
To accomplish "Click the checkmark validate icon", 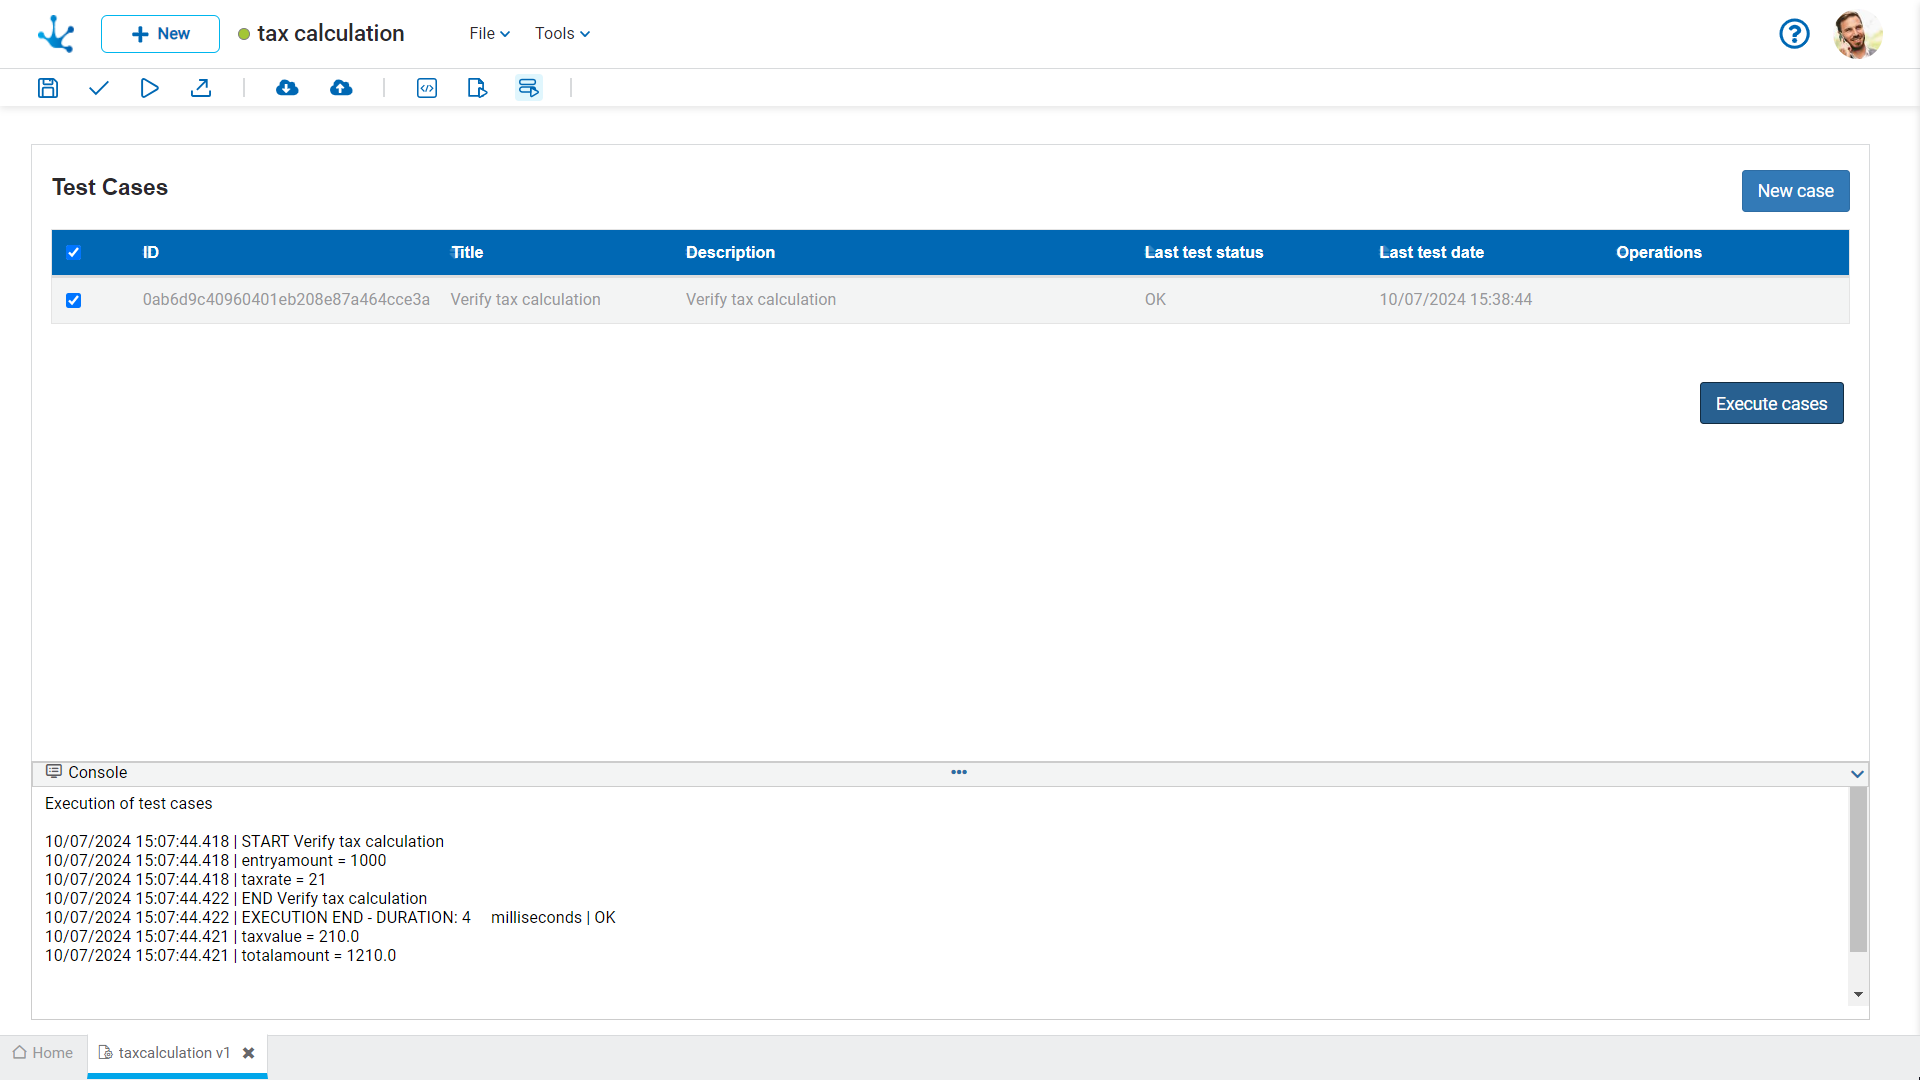I will 98,88.
